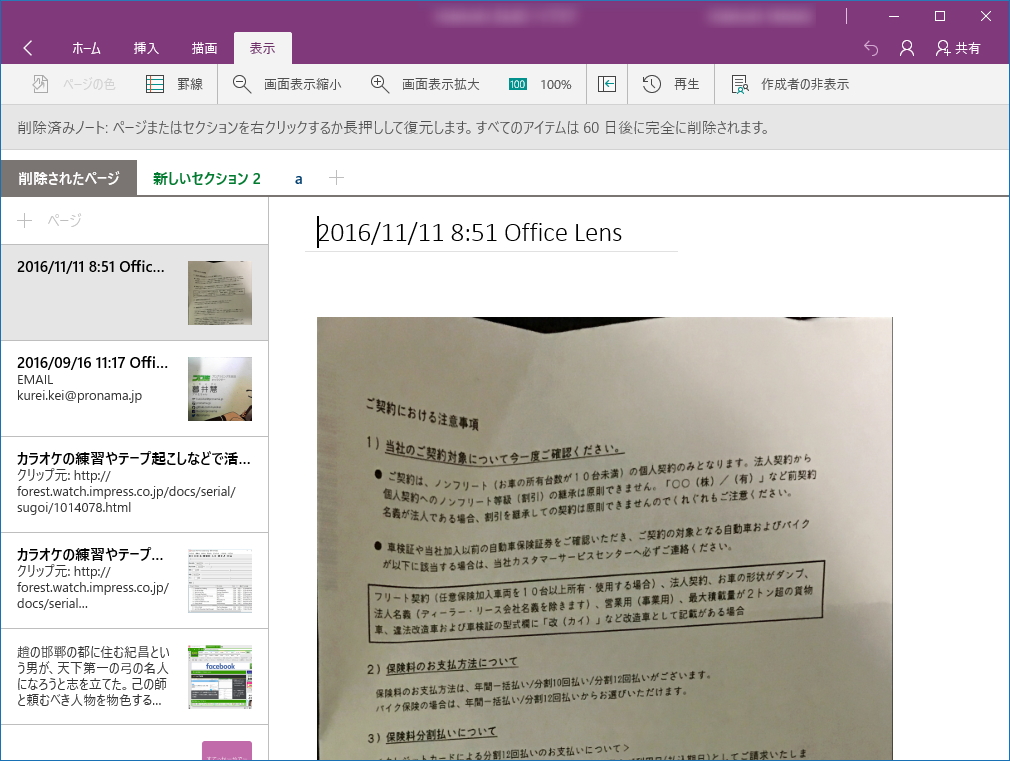Toggle 作成者の非表示 to hide authors
Image resolution: width=1010 pixels, height=761 pixels.
pyautogui.click(x=787, y=84)
